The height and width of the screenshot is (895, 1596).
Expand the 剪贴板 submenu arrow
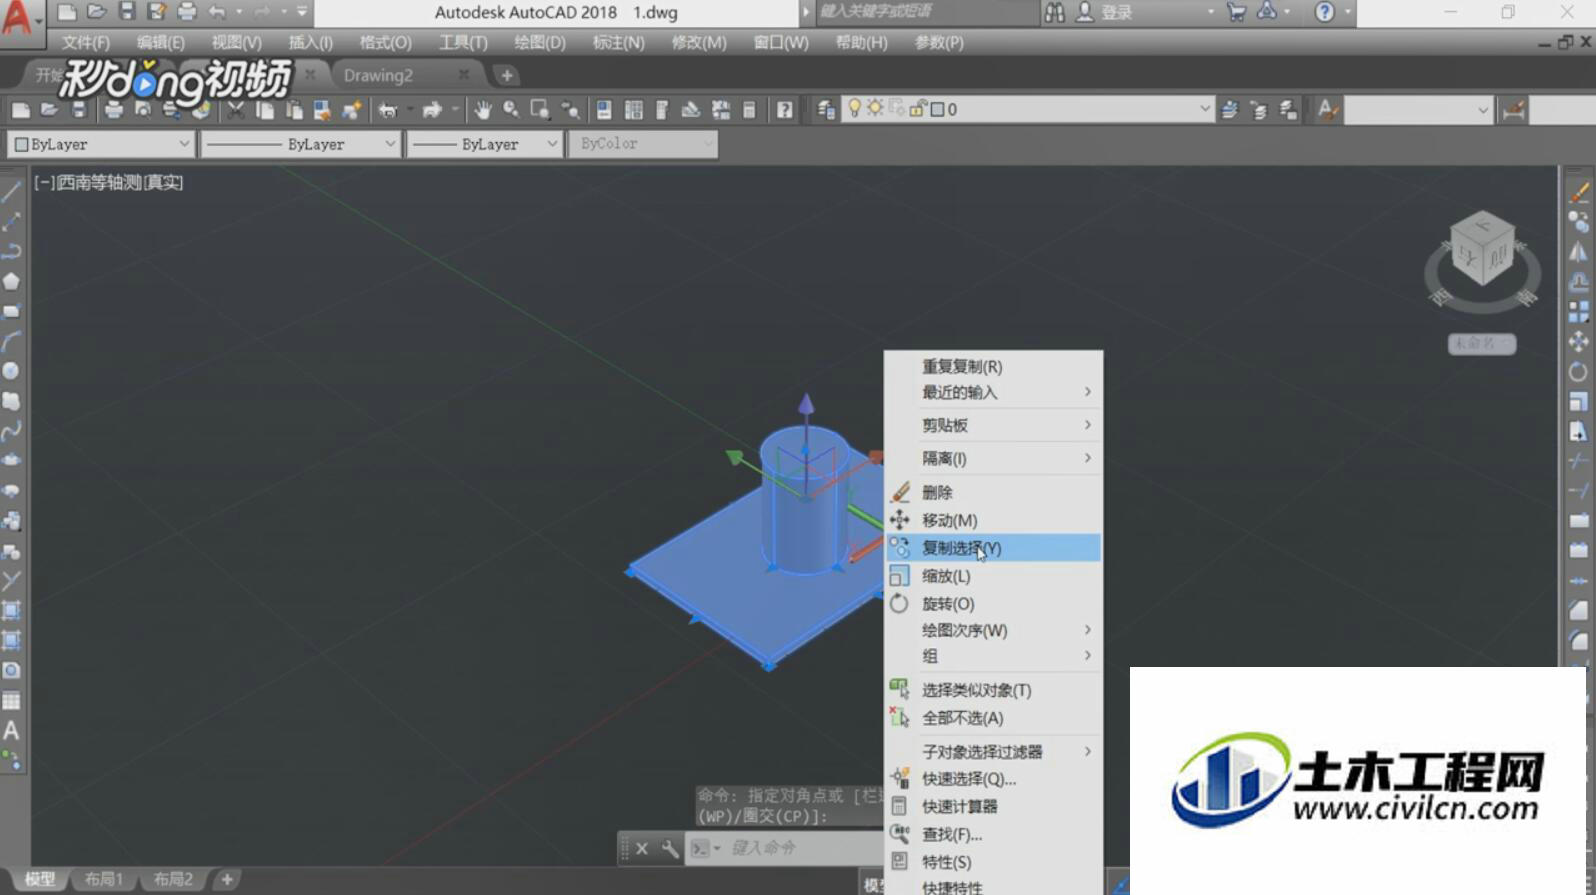point(1088,425)
